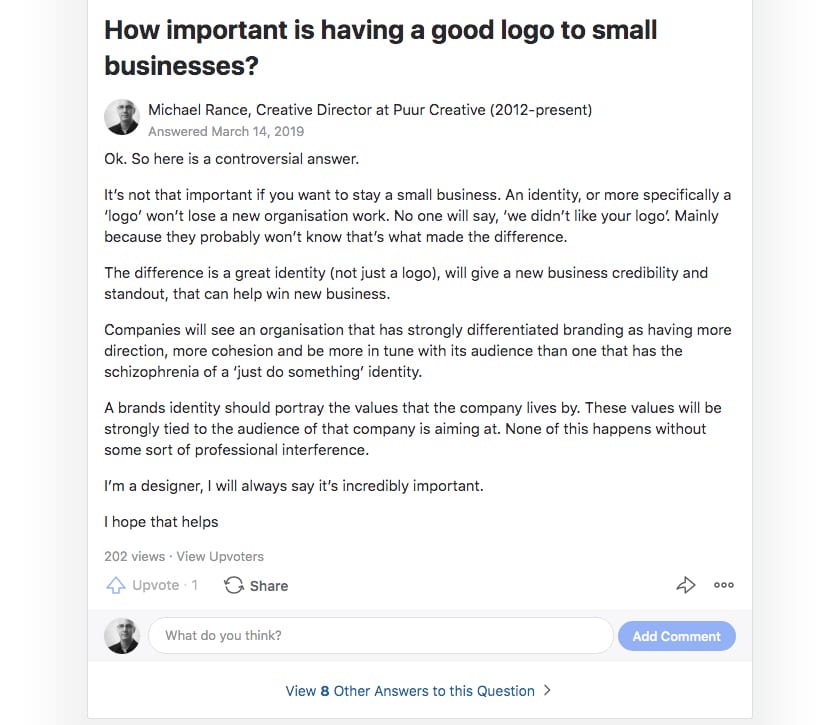The width and height of the screenshot is (840, 725).
Task: Open the author's profile photo in answer header
Action: click(x=122, y=117)
